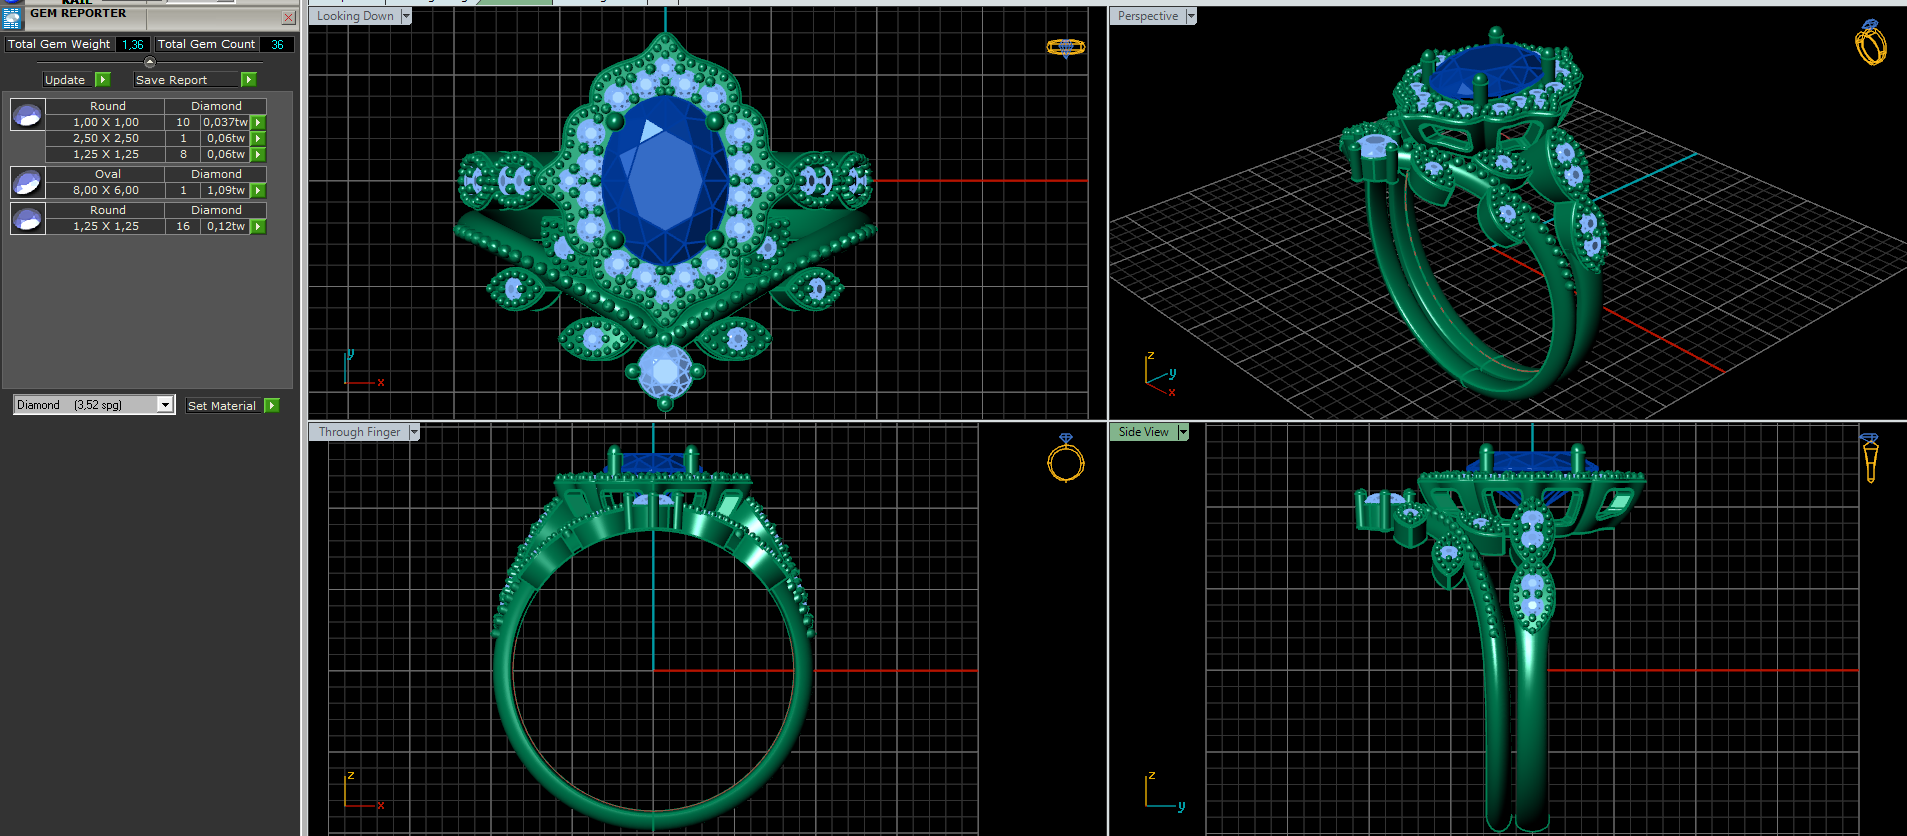This screenshot has height=836, width=1907.
Task: Click the Through Finger viewport label
Action: 359,432
